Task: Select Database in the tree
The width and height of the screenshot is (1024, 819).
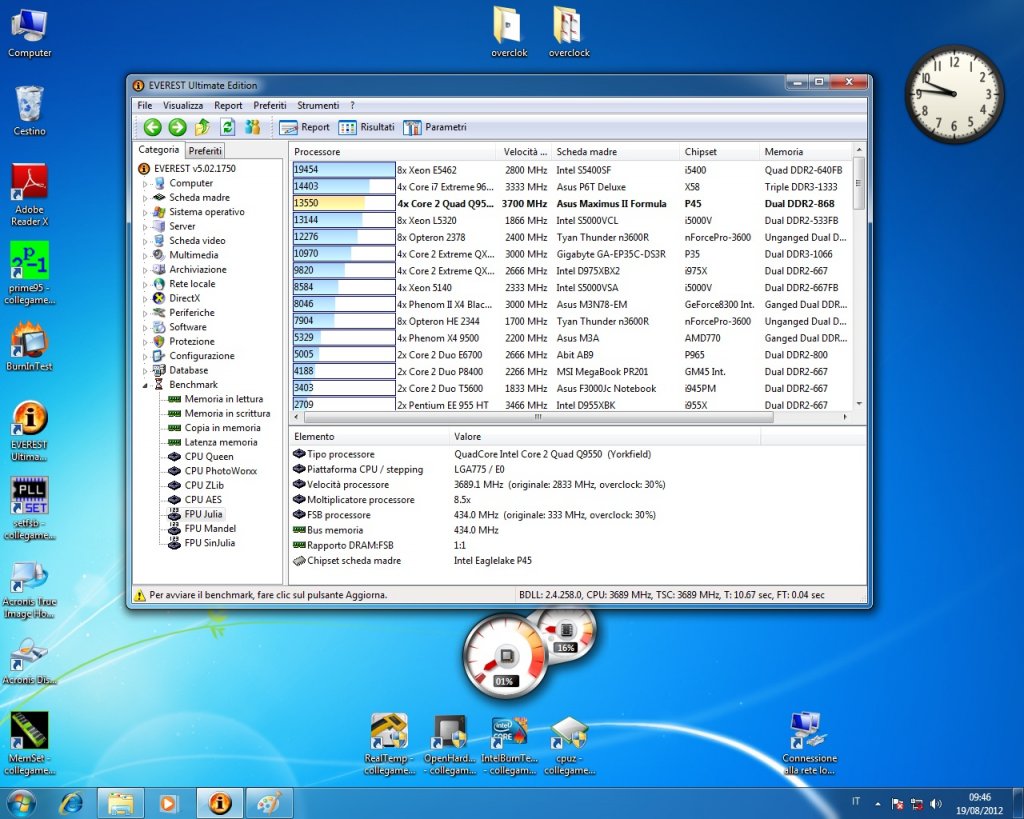Action: [189, 370]
